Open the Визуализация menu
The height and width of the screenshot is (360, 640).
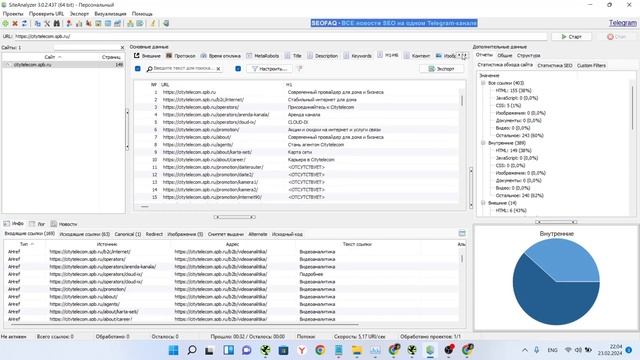pyautogui.click(x=110, y=14)
